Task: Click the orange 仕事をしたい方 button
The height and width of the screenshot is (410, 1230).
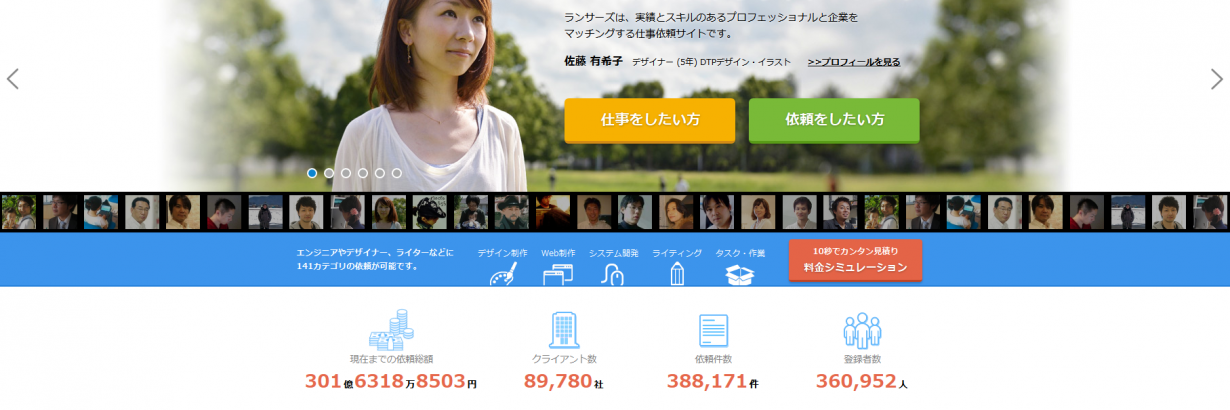Action: click(x=650, y=120)
